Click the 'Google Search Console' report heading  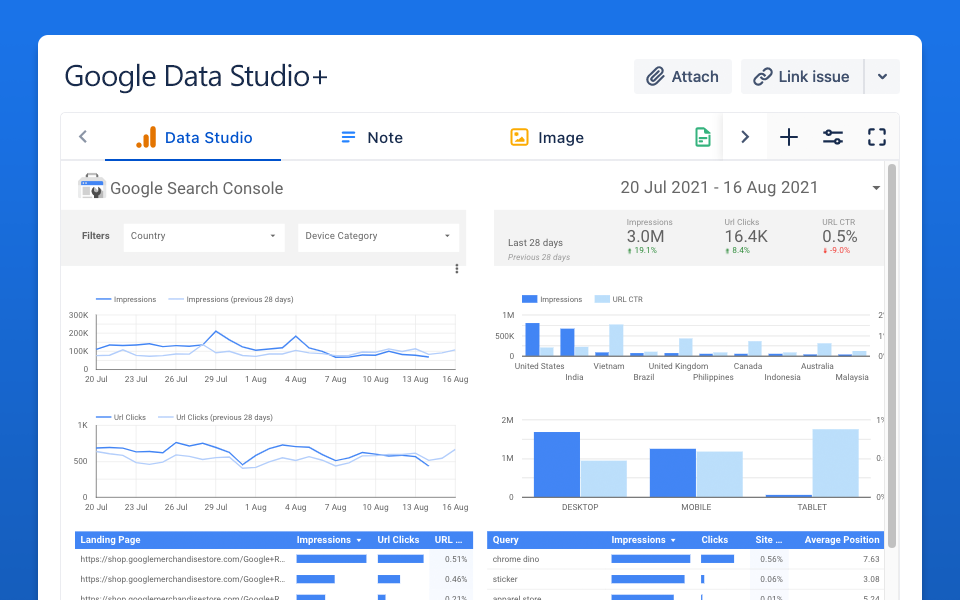(x=197, y=188)
